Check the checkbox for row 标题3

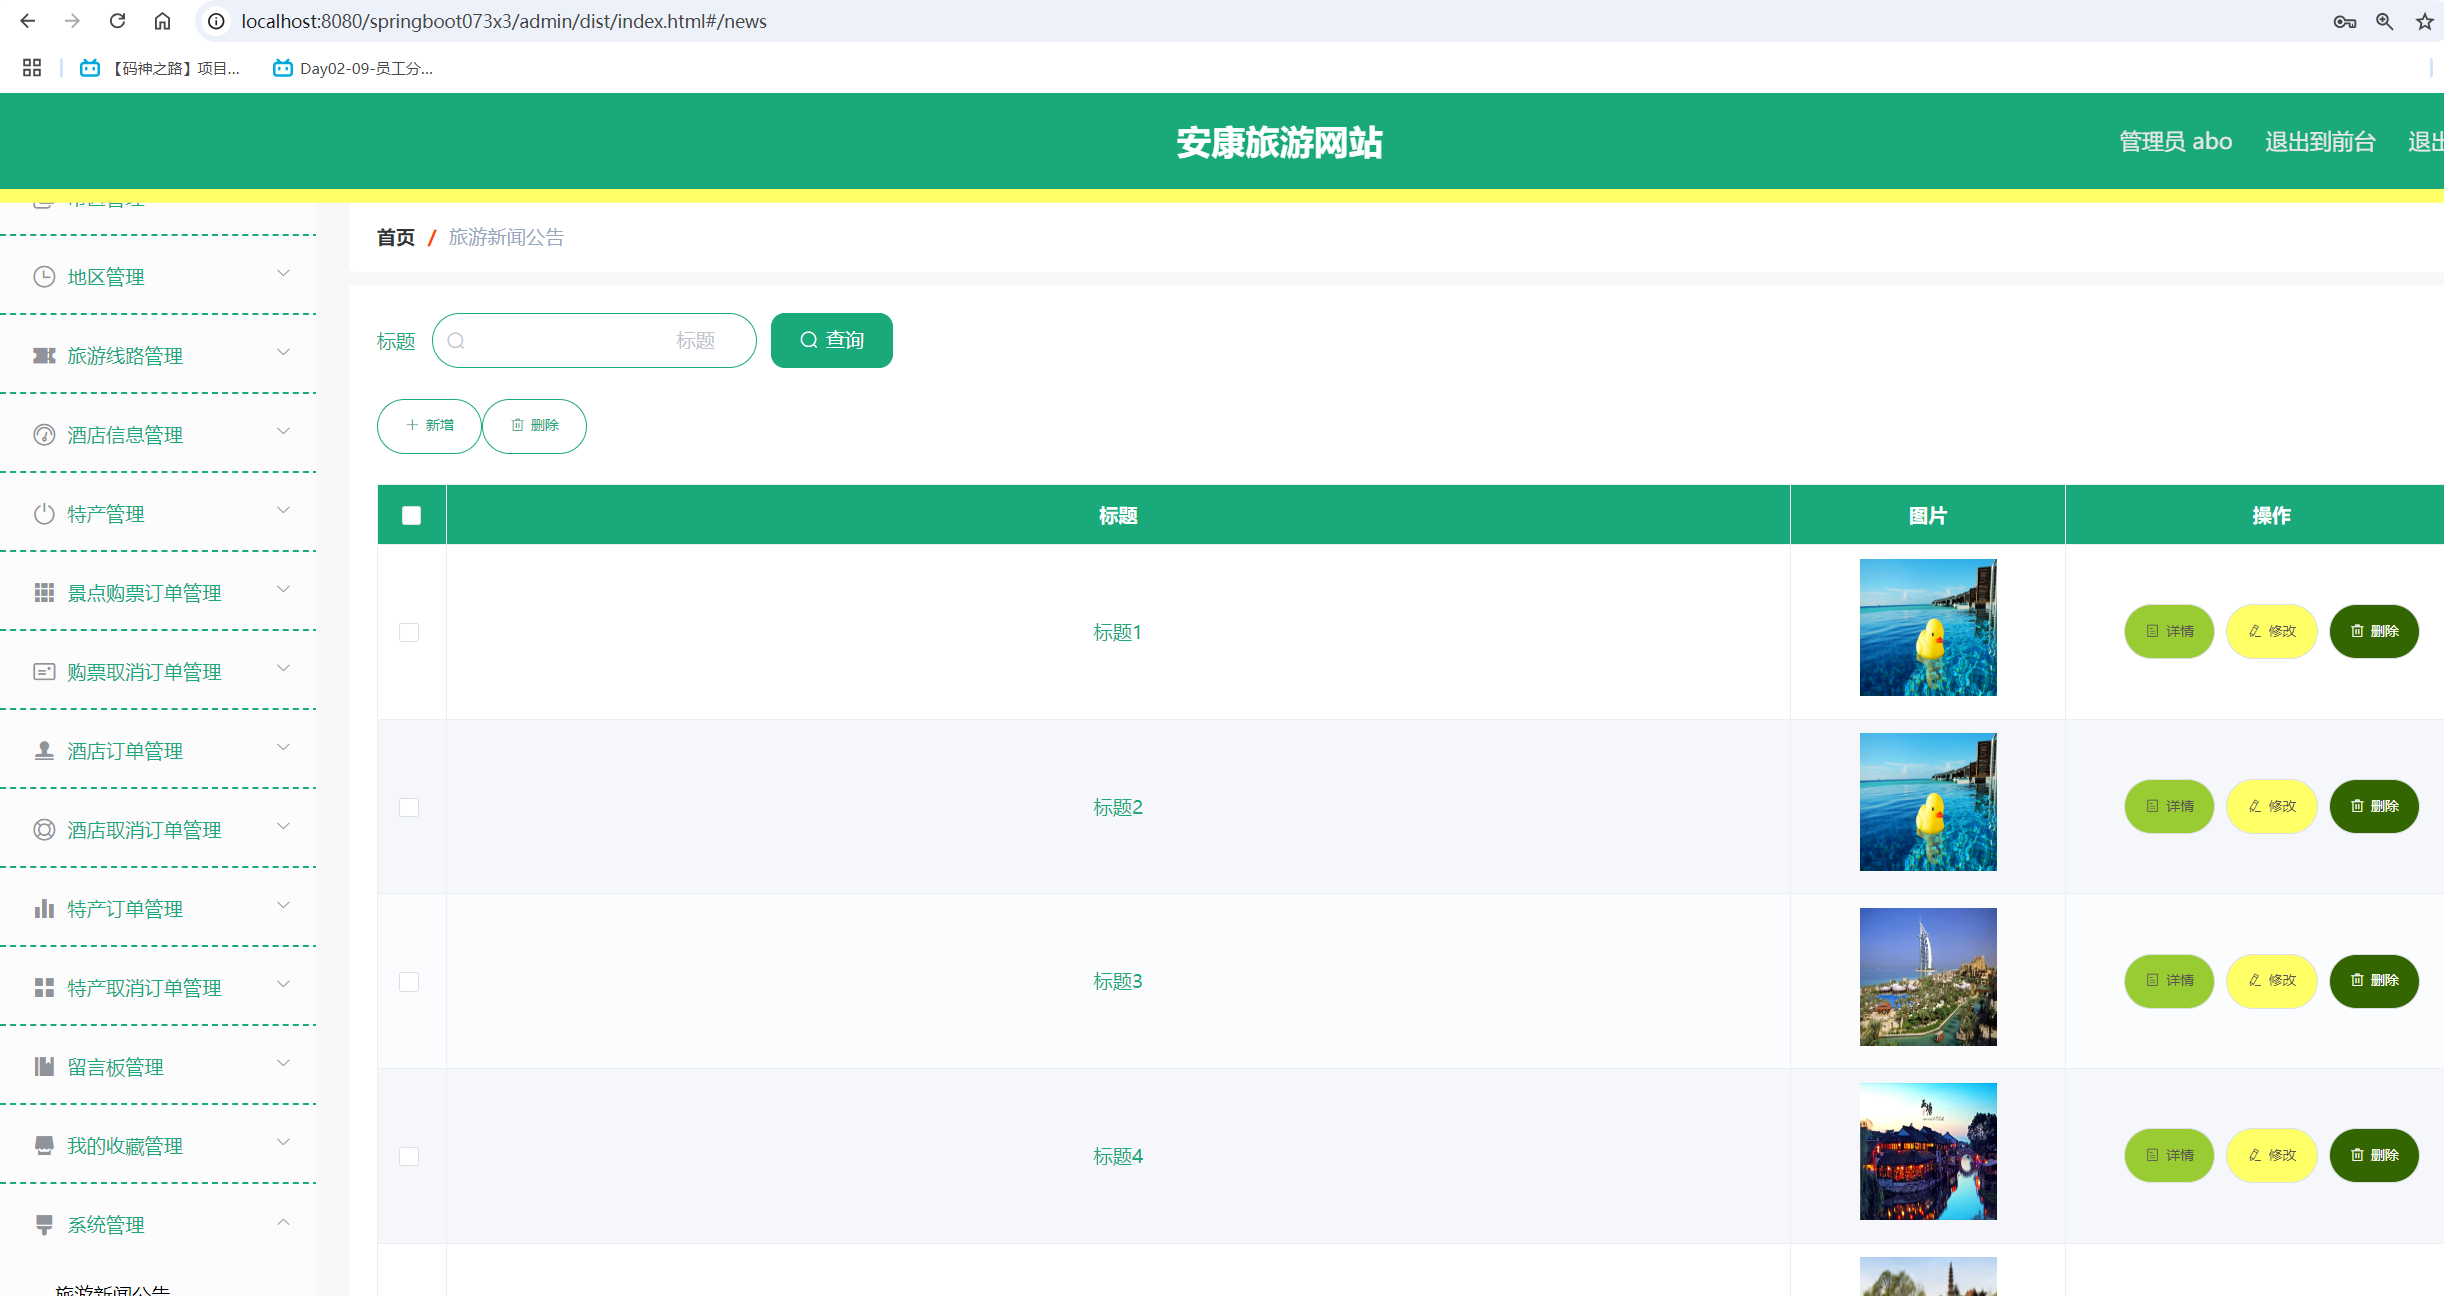point(409,982)
